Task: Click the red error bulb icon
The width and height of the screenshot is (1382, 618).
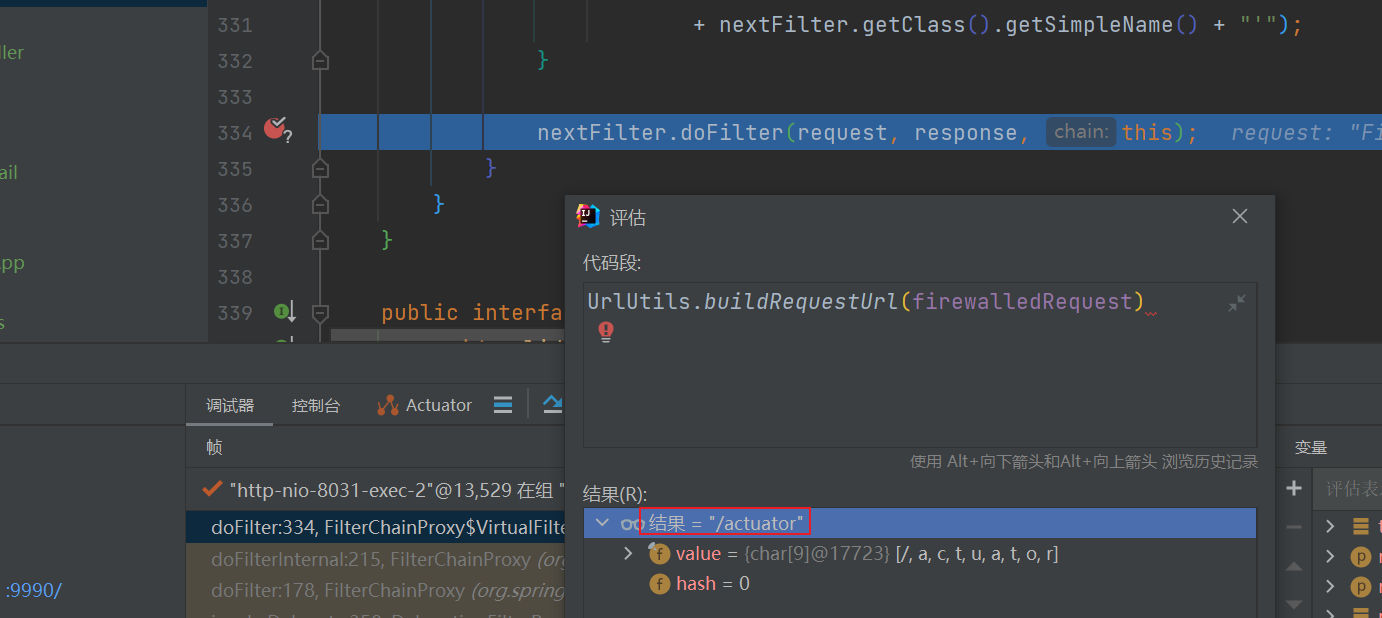Action: (605, 332)
